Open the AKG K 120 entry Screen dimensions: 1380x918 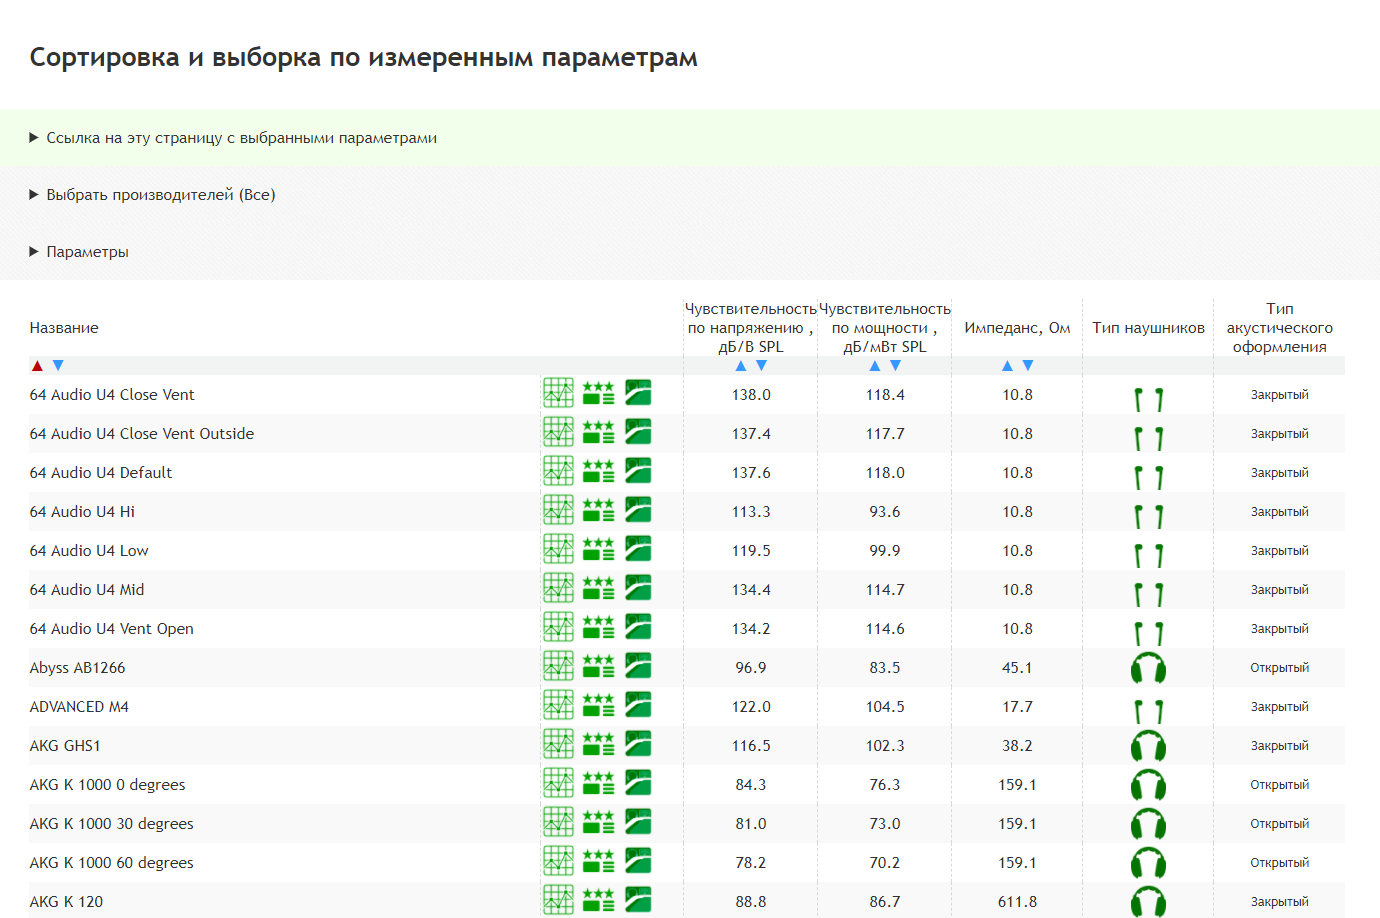[66, 902]
